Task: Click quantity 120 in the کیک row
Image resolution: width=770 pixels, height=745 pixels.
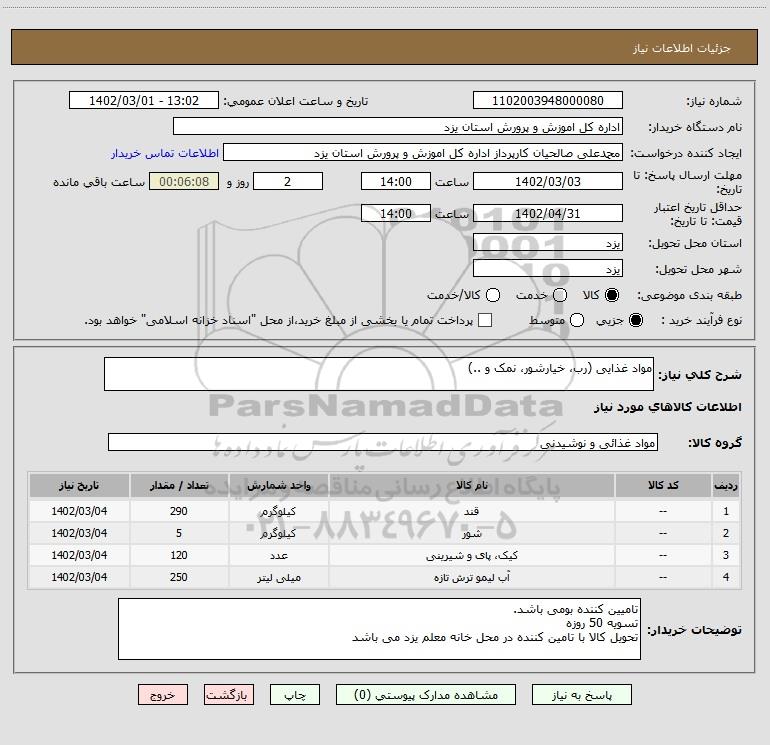Action: 179,555
